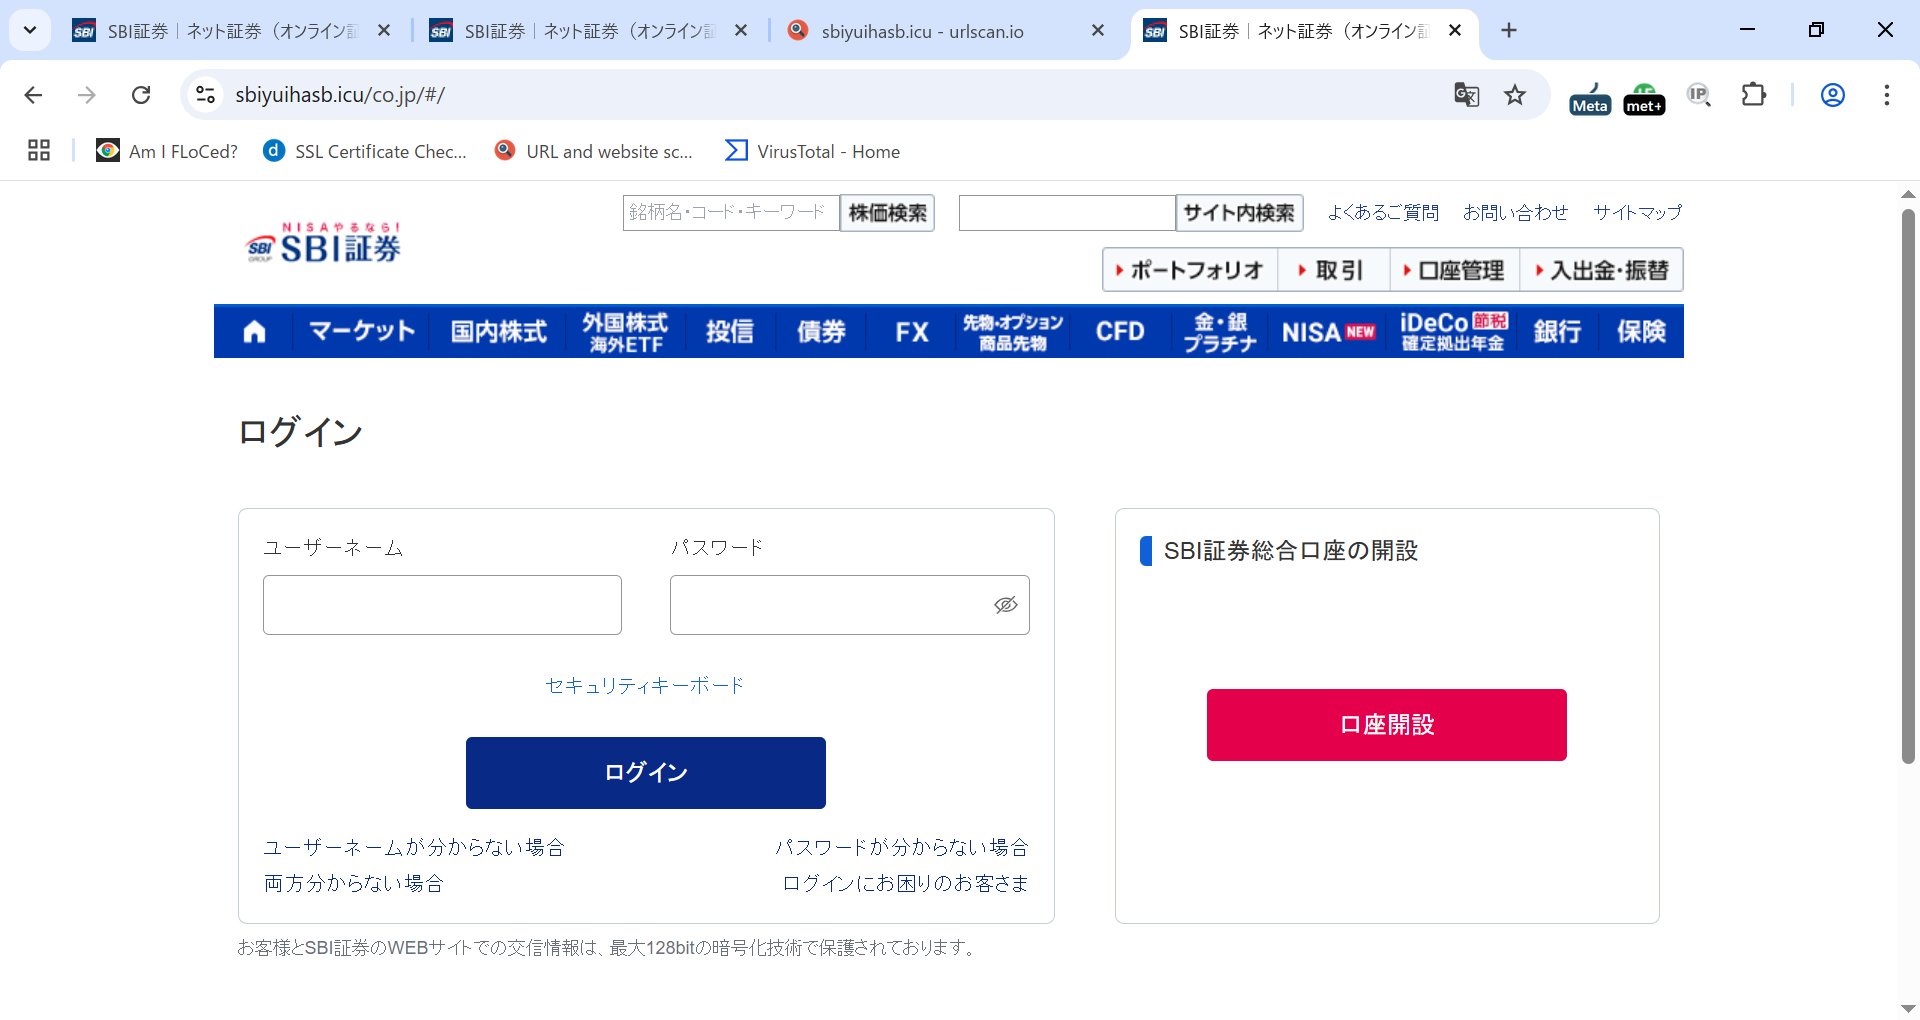Open new tab with plus button
This screenshot has height=1020, width=1920.
pos(1509,31)
